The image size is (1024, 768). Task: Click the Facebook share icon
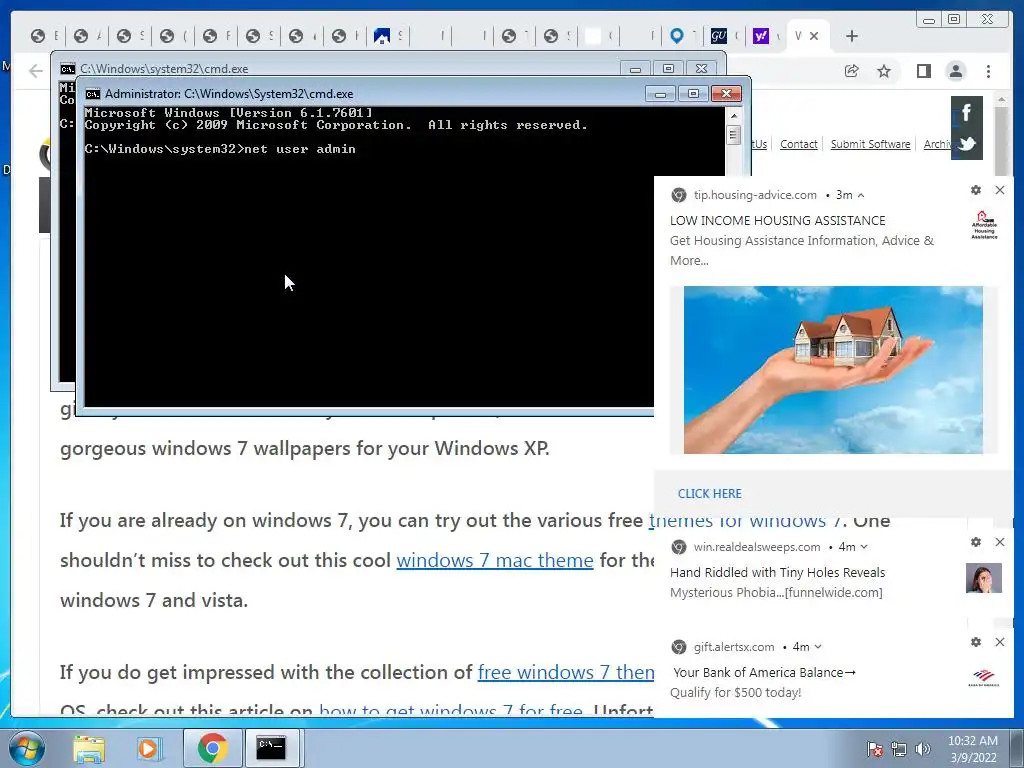(x=967, y=112)
